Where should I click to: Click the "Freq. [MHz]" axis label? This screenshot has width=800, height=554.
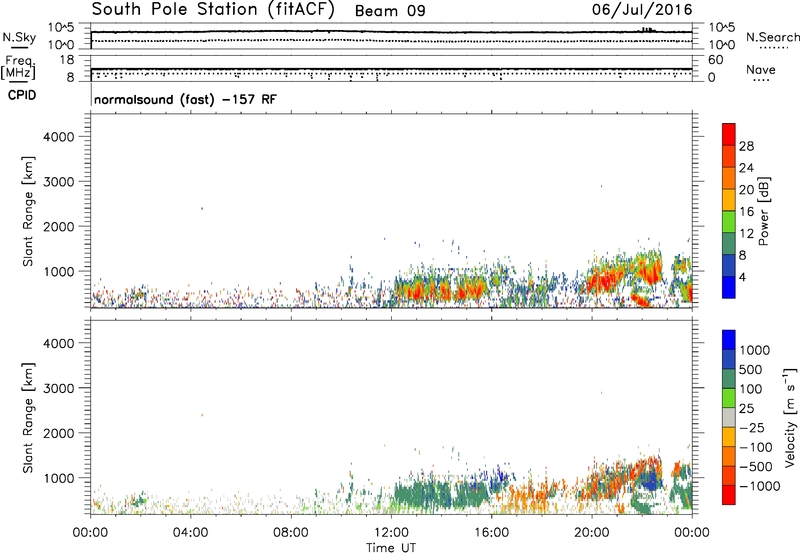click(x=18, y=67)
